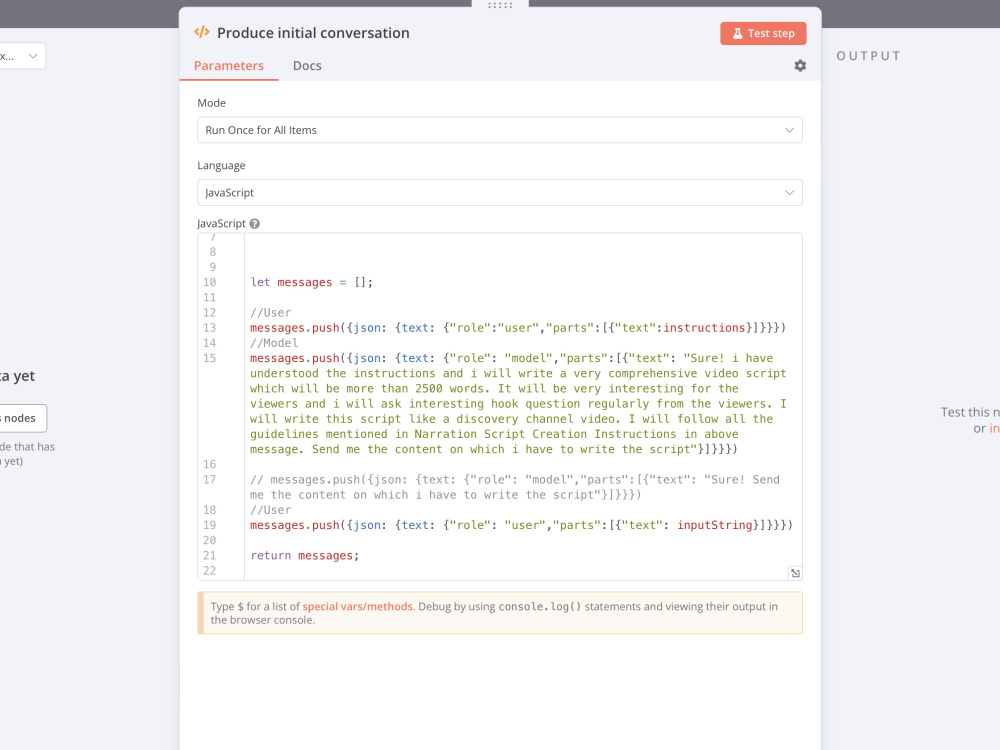Viewport: 1000px width, 750px height.
Task: Click line 19 messages.push with inputString
Action: click(x=521, y=525)
